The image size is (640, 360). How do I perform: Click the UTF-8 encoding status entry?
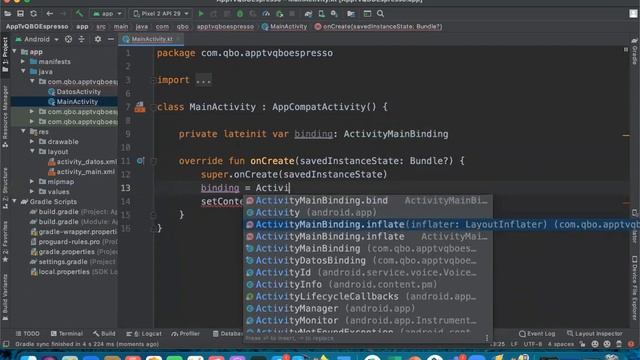pyautogui.click(x=533, y=344)
